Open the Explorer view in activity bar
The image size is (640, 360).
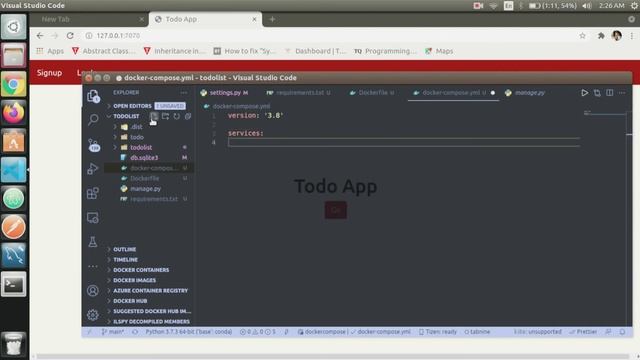pos(93,96)
